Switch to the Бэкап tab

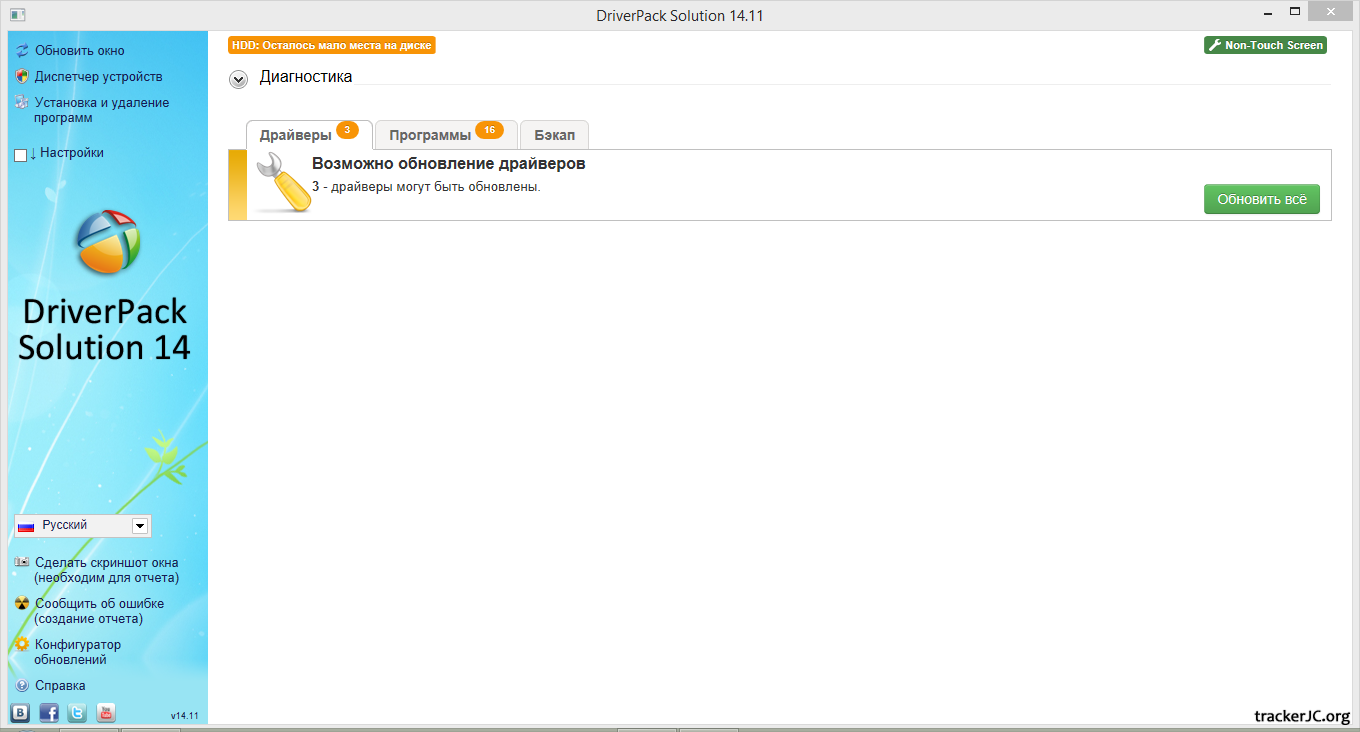(554, 135)
